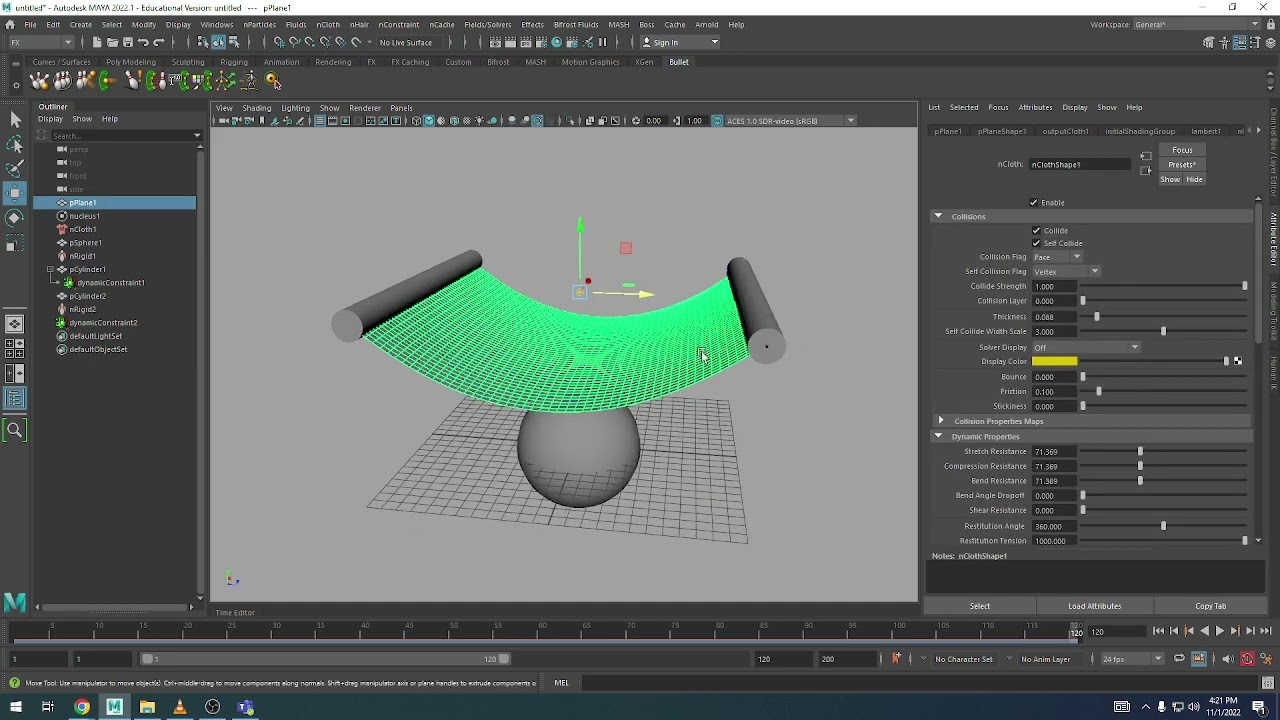Click the search magnifier icon in left sidebar
The width and height of the screenshot is (1280, 720).
tap(15, 431)
